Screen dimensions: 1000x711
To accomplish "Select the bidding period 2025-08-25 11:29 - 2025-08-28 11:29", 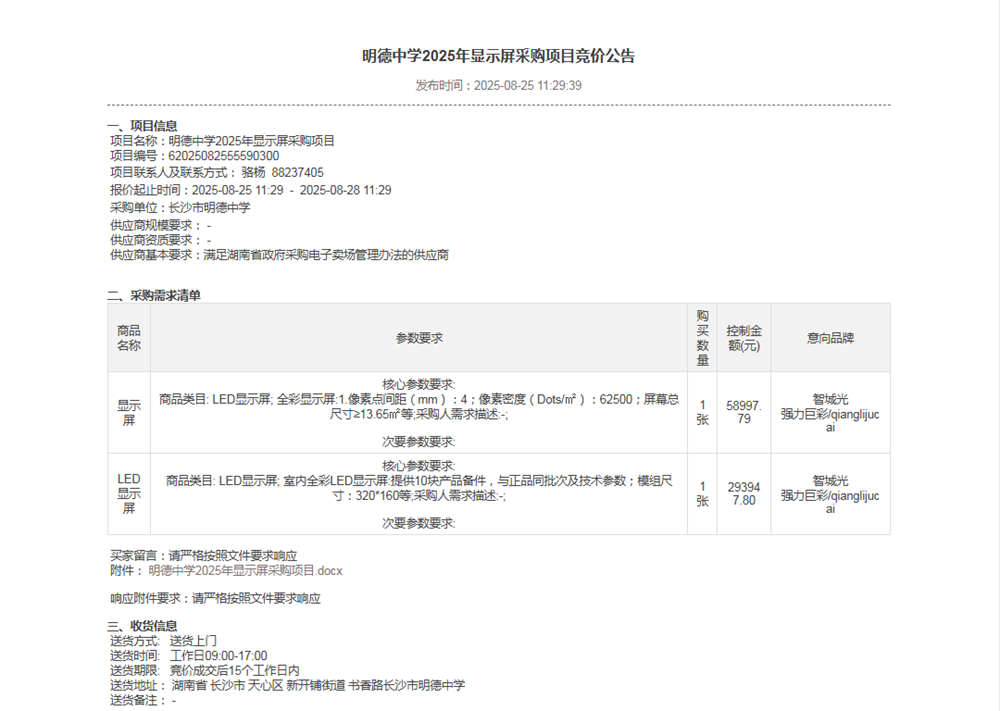I will (x=291, y=190).
